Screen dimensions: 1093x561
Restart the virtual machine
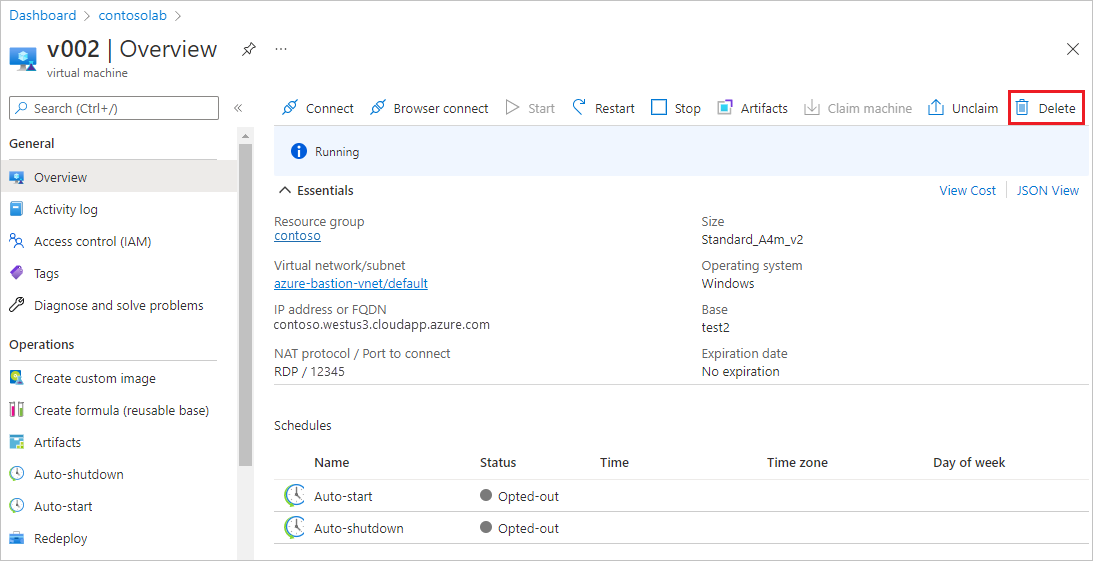pos(603,108)
